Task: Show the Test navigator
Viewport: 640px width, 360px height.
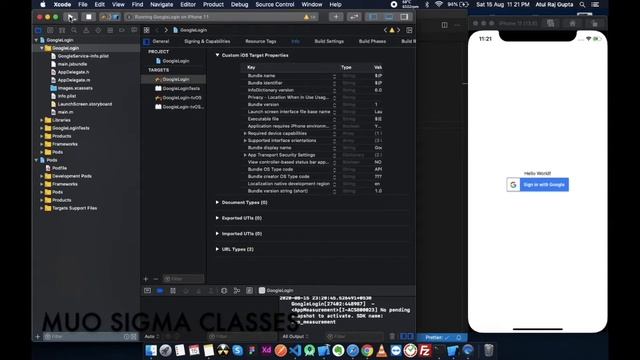Action: click(x=98, y=30)
